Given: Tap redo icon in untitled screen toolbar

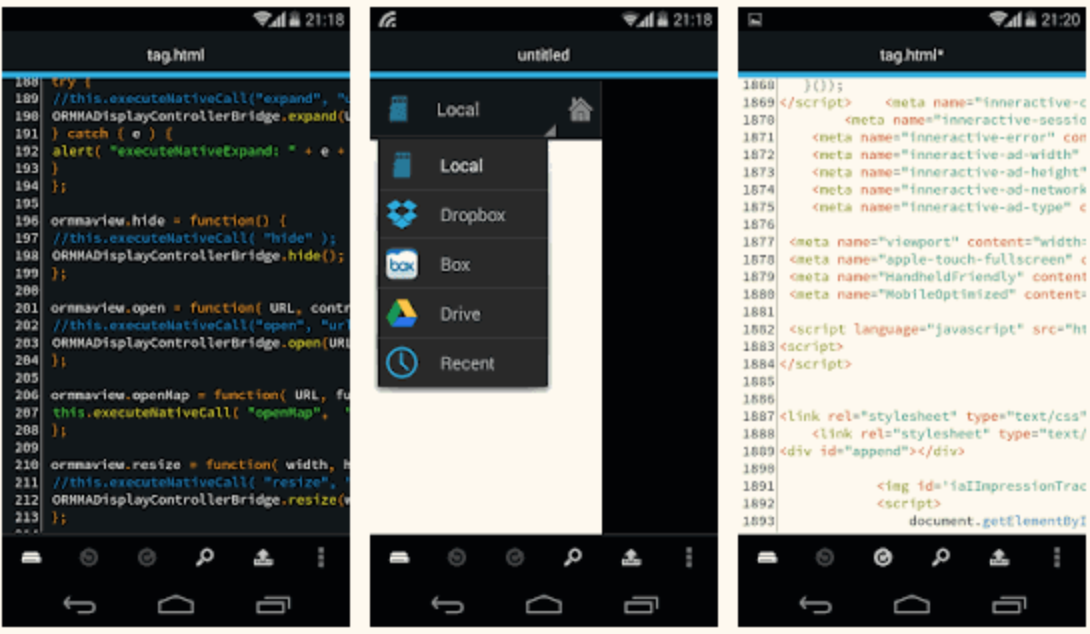Looking at the screenshot, I should [514, 558].
